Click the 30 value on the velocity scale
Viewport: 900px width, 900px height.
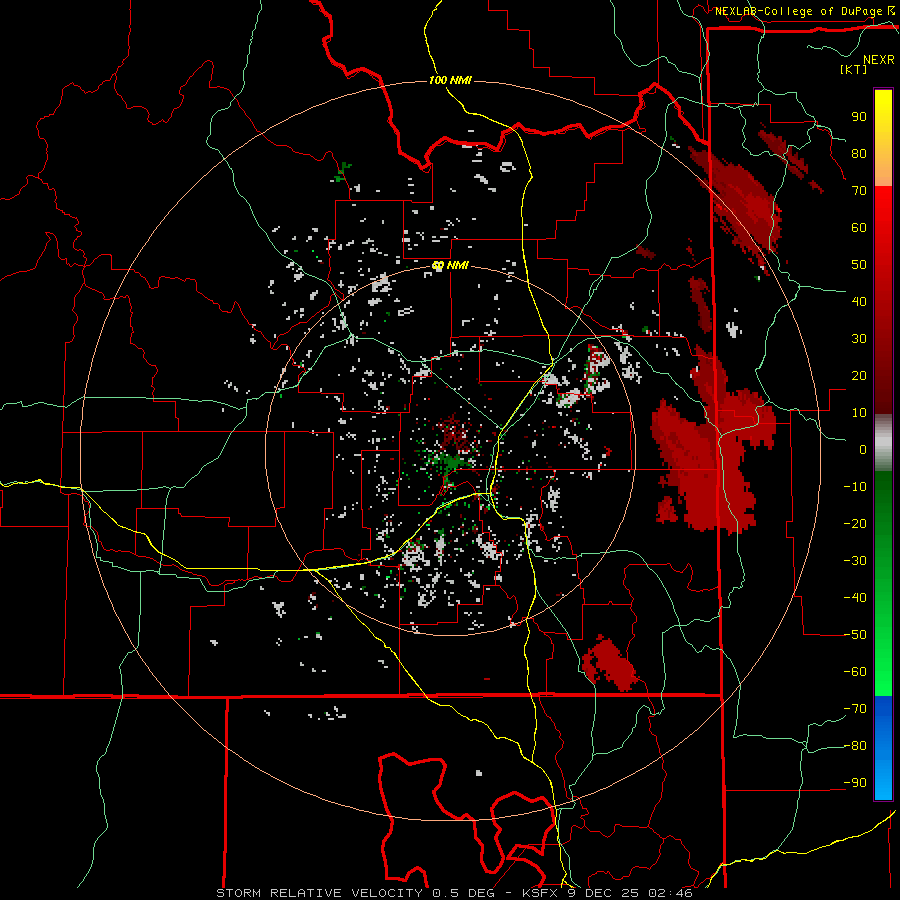coord(859,339)
